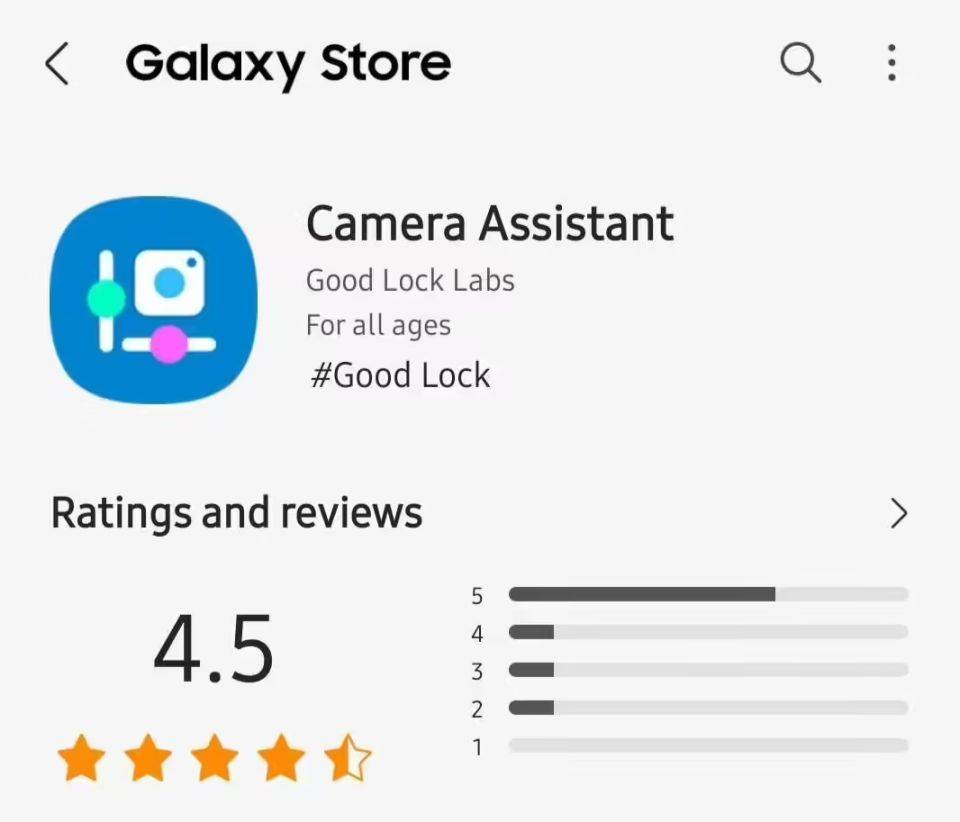This screenshot has height=822, width=960.
Task: Tap the #Good Lock hashtag
Action: tap(400, 375)
